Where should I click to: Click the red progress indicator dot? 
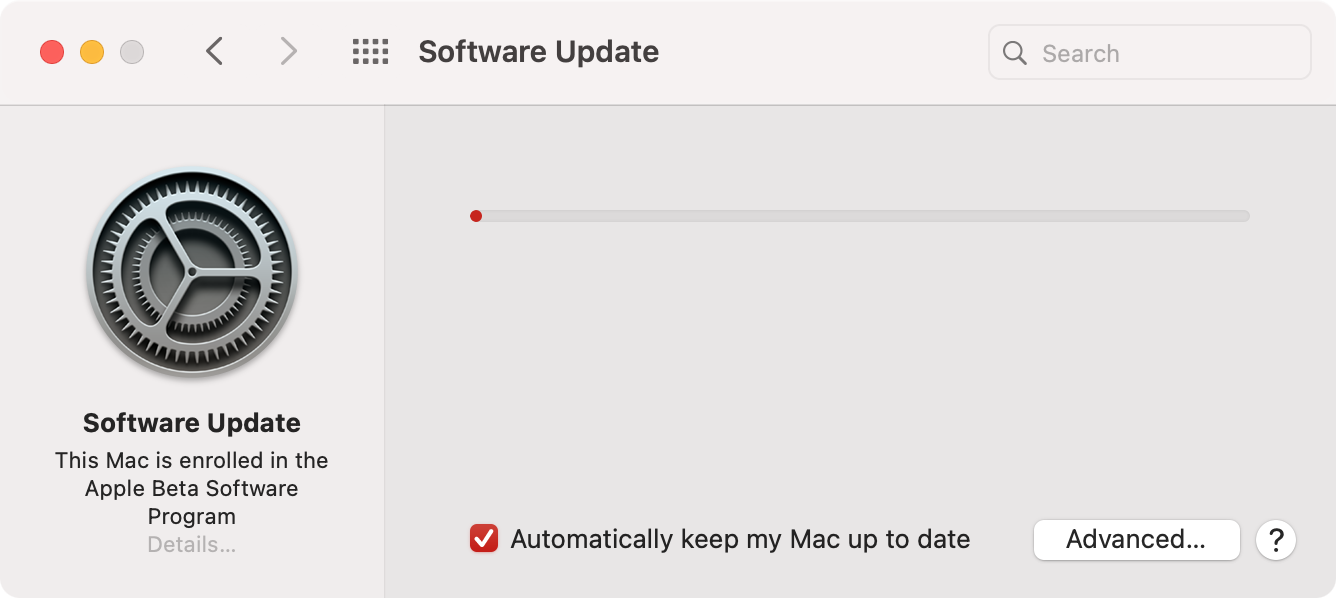pos(476,216)
